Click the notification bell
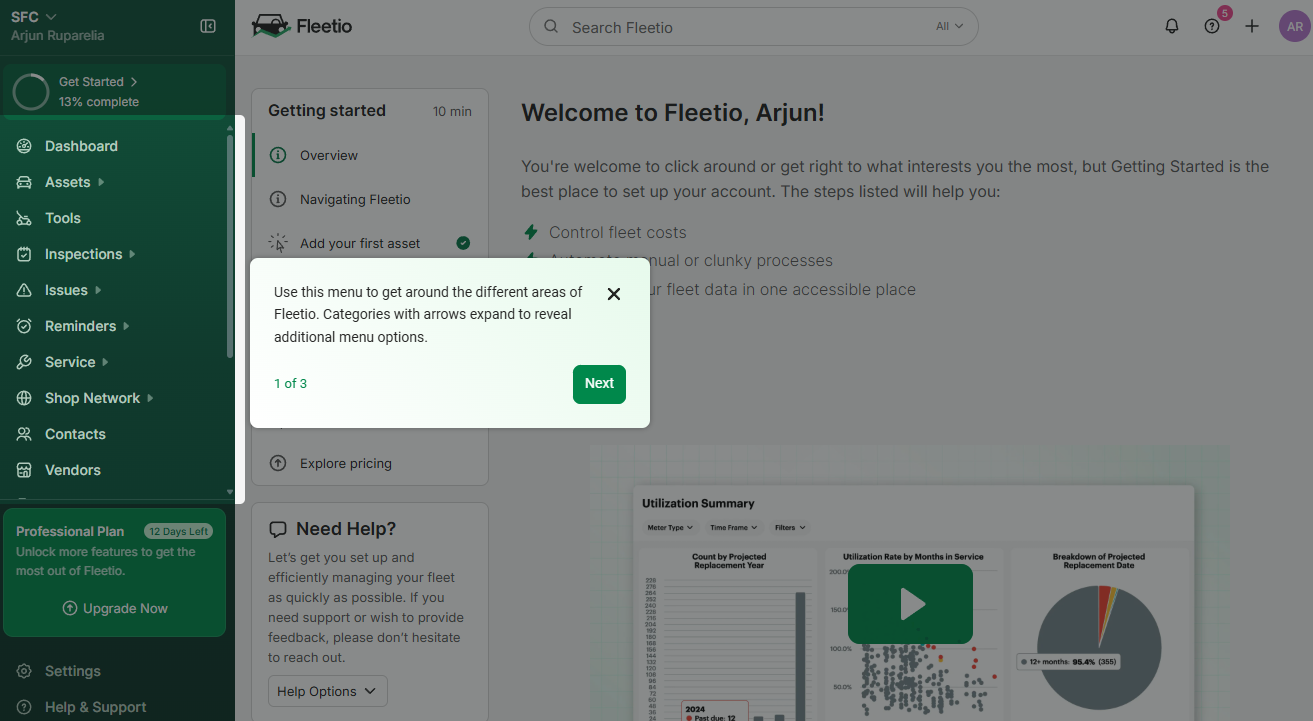 [1171, 26]
